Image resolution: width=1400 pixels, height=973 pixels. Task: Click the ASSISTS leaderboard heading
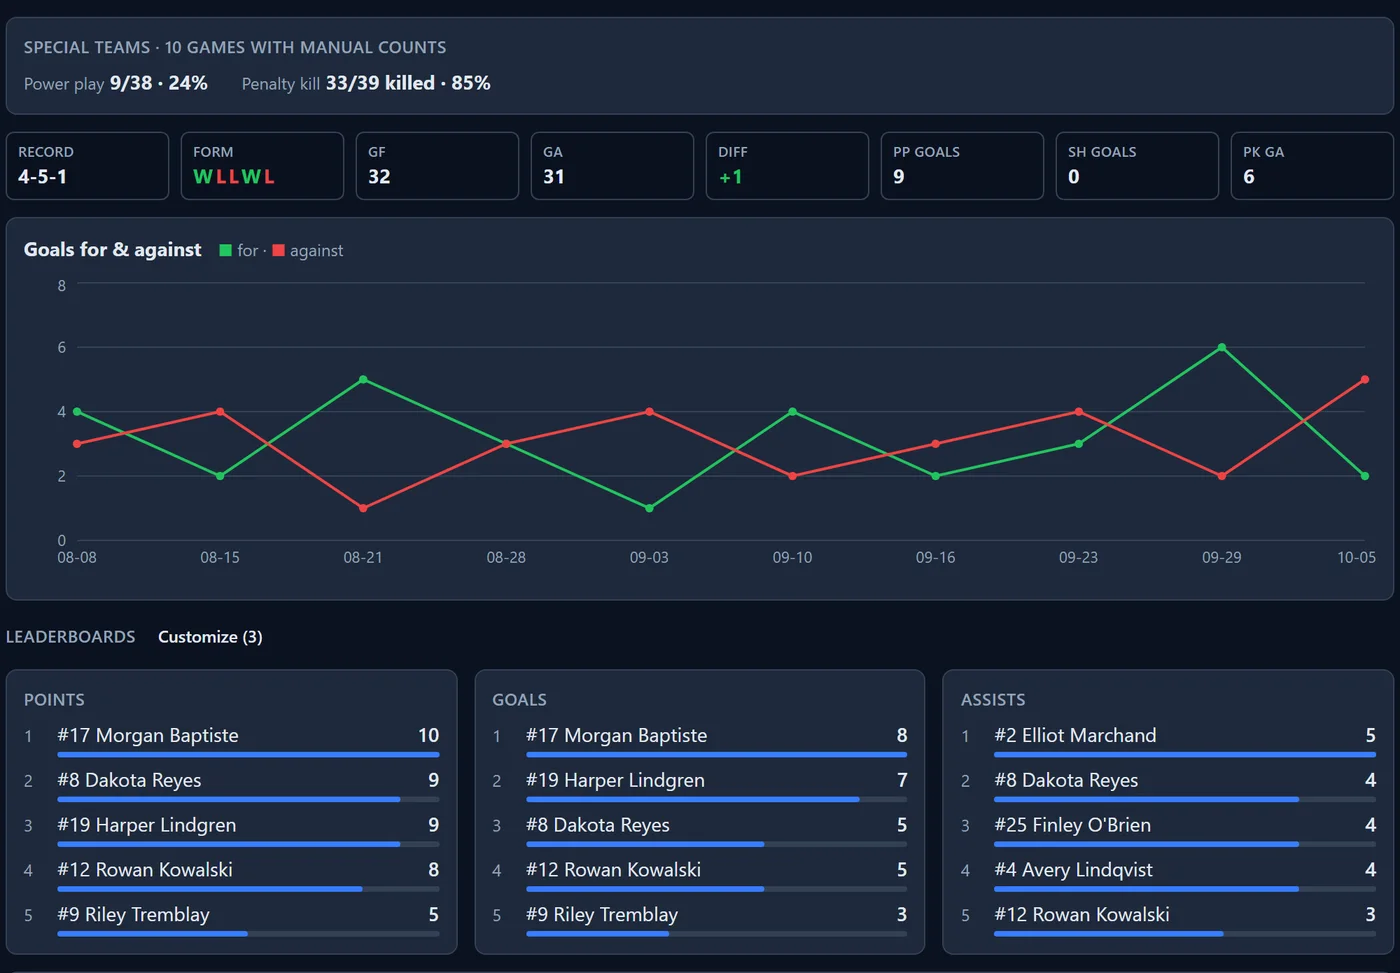tap(993, 700)
